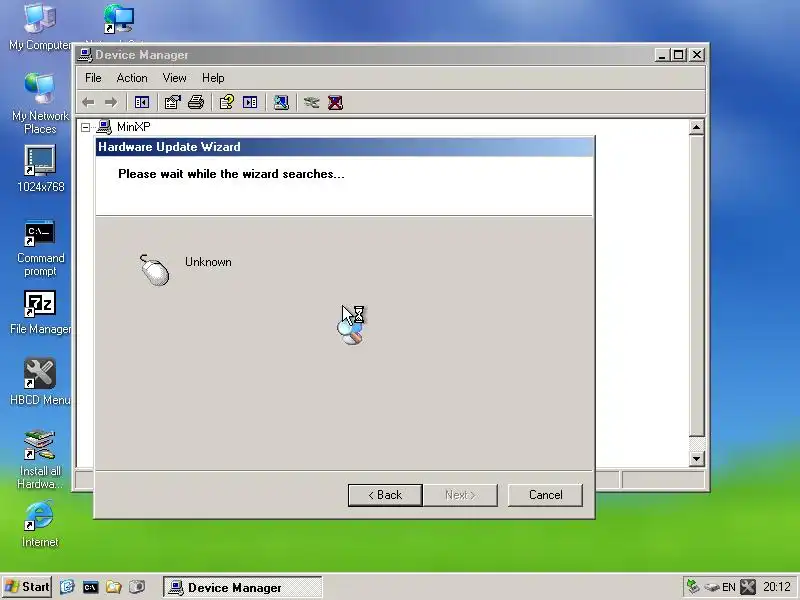Click the vertical scrollbar thumb in Device Manager
The image size is (800, 600).
[x=696, y=285]
